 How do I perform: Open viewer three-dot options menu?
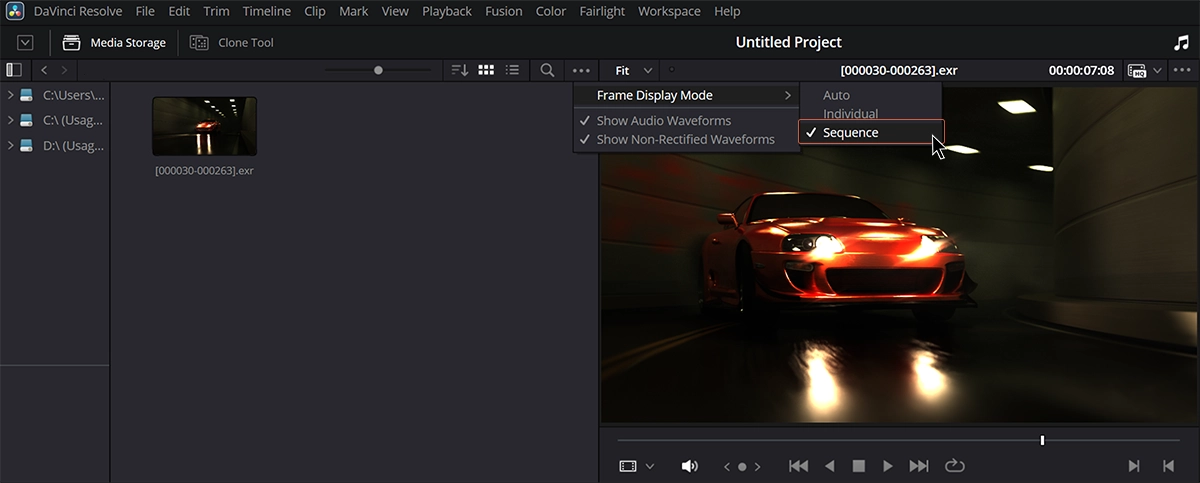click(x=1182, y=70)
